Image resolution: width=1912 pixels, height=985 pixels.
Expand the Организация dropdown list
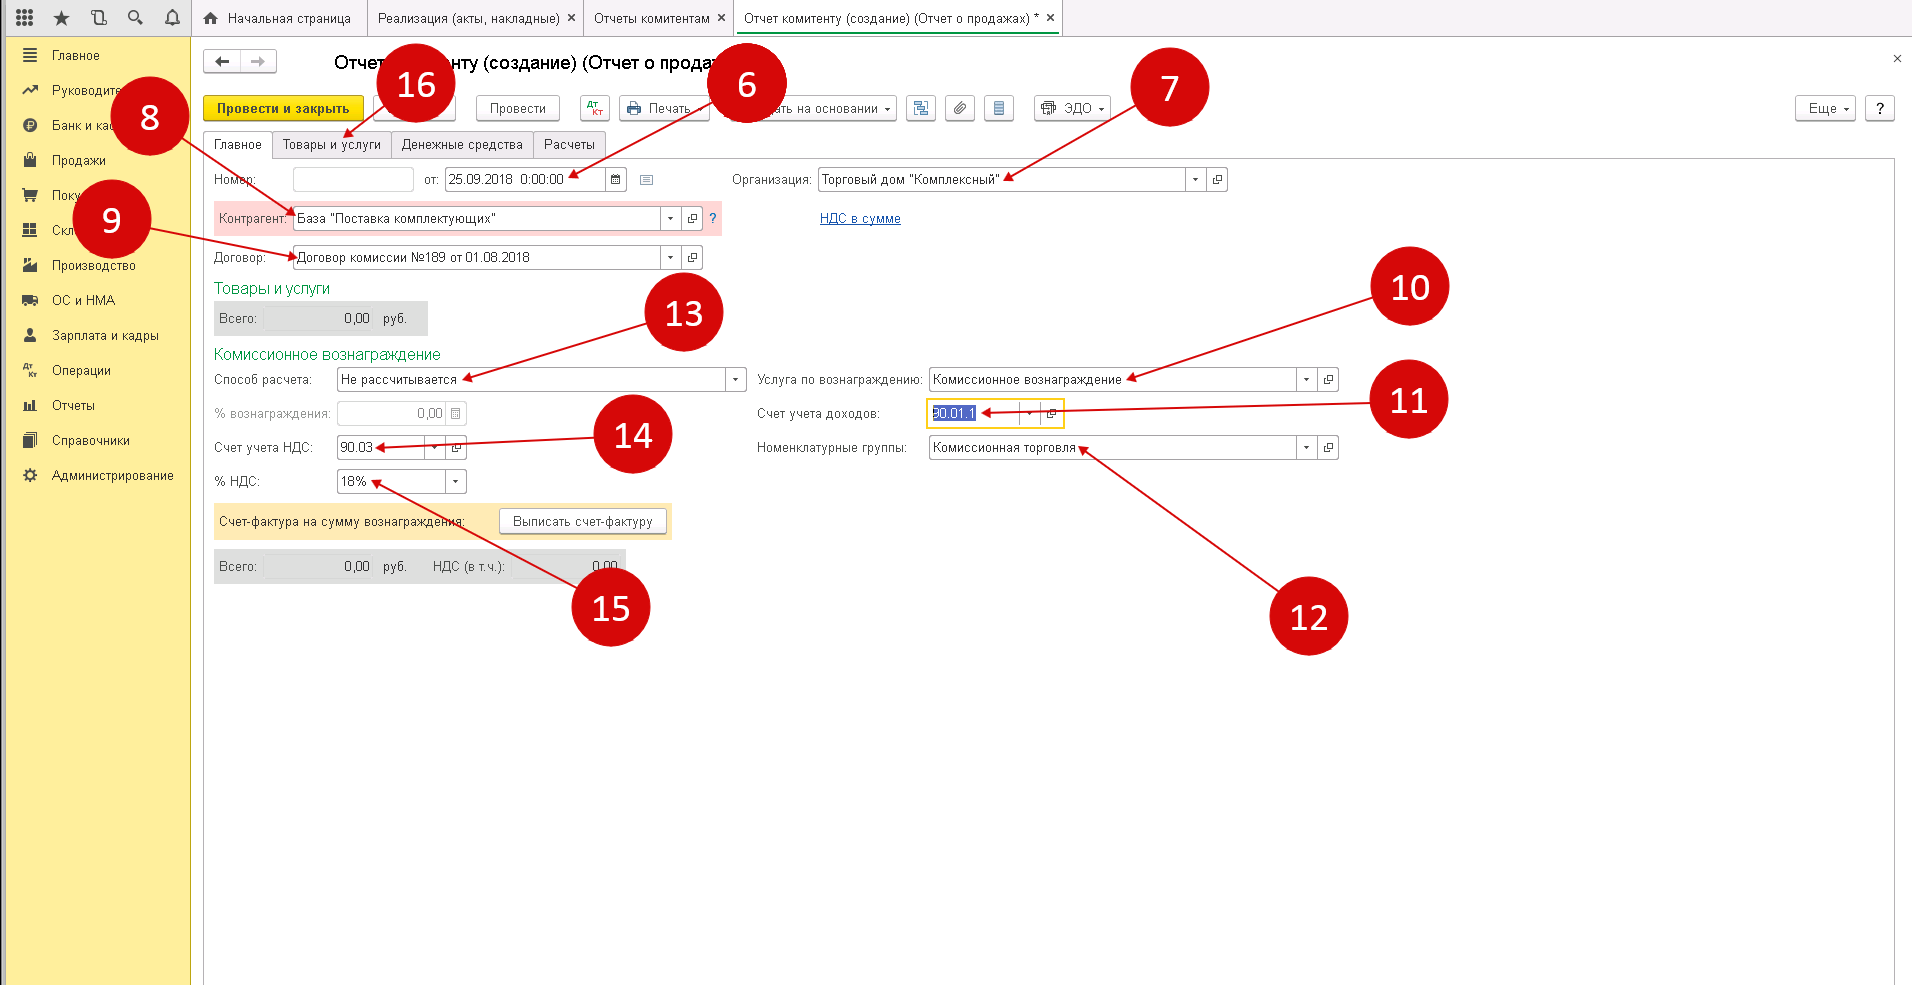(x=1195, y=180)
